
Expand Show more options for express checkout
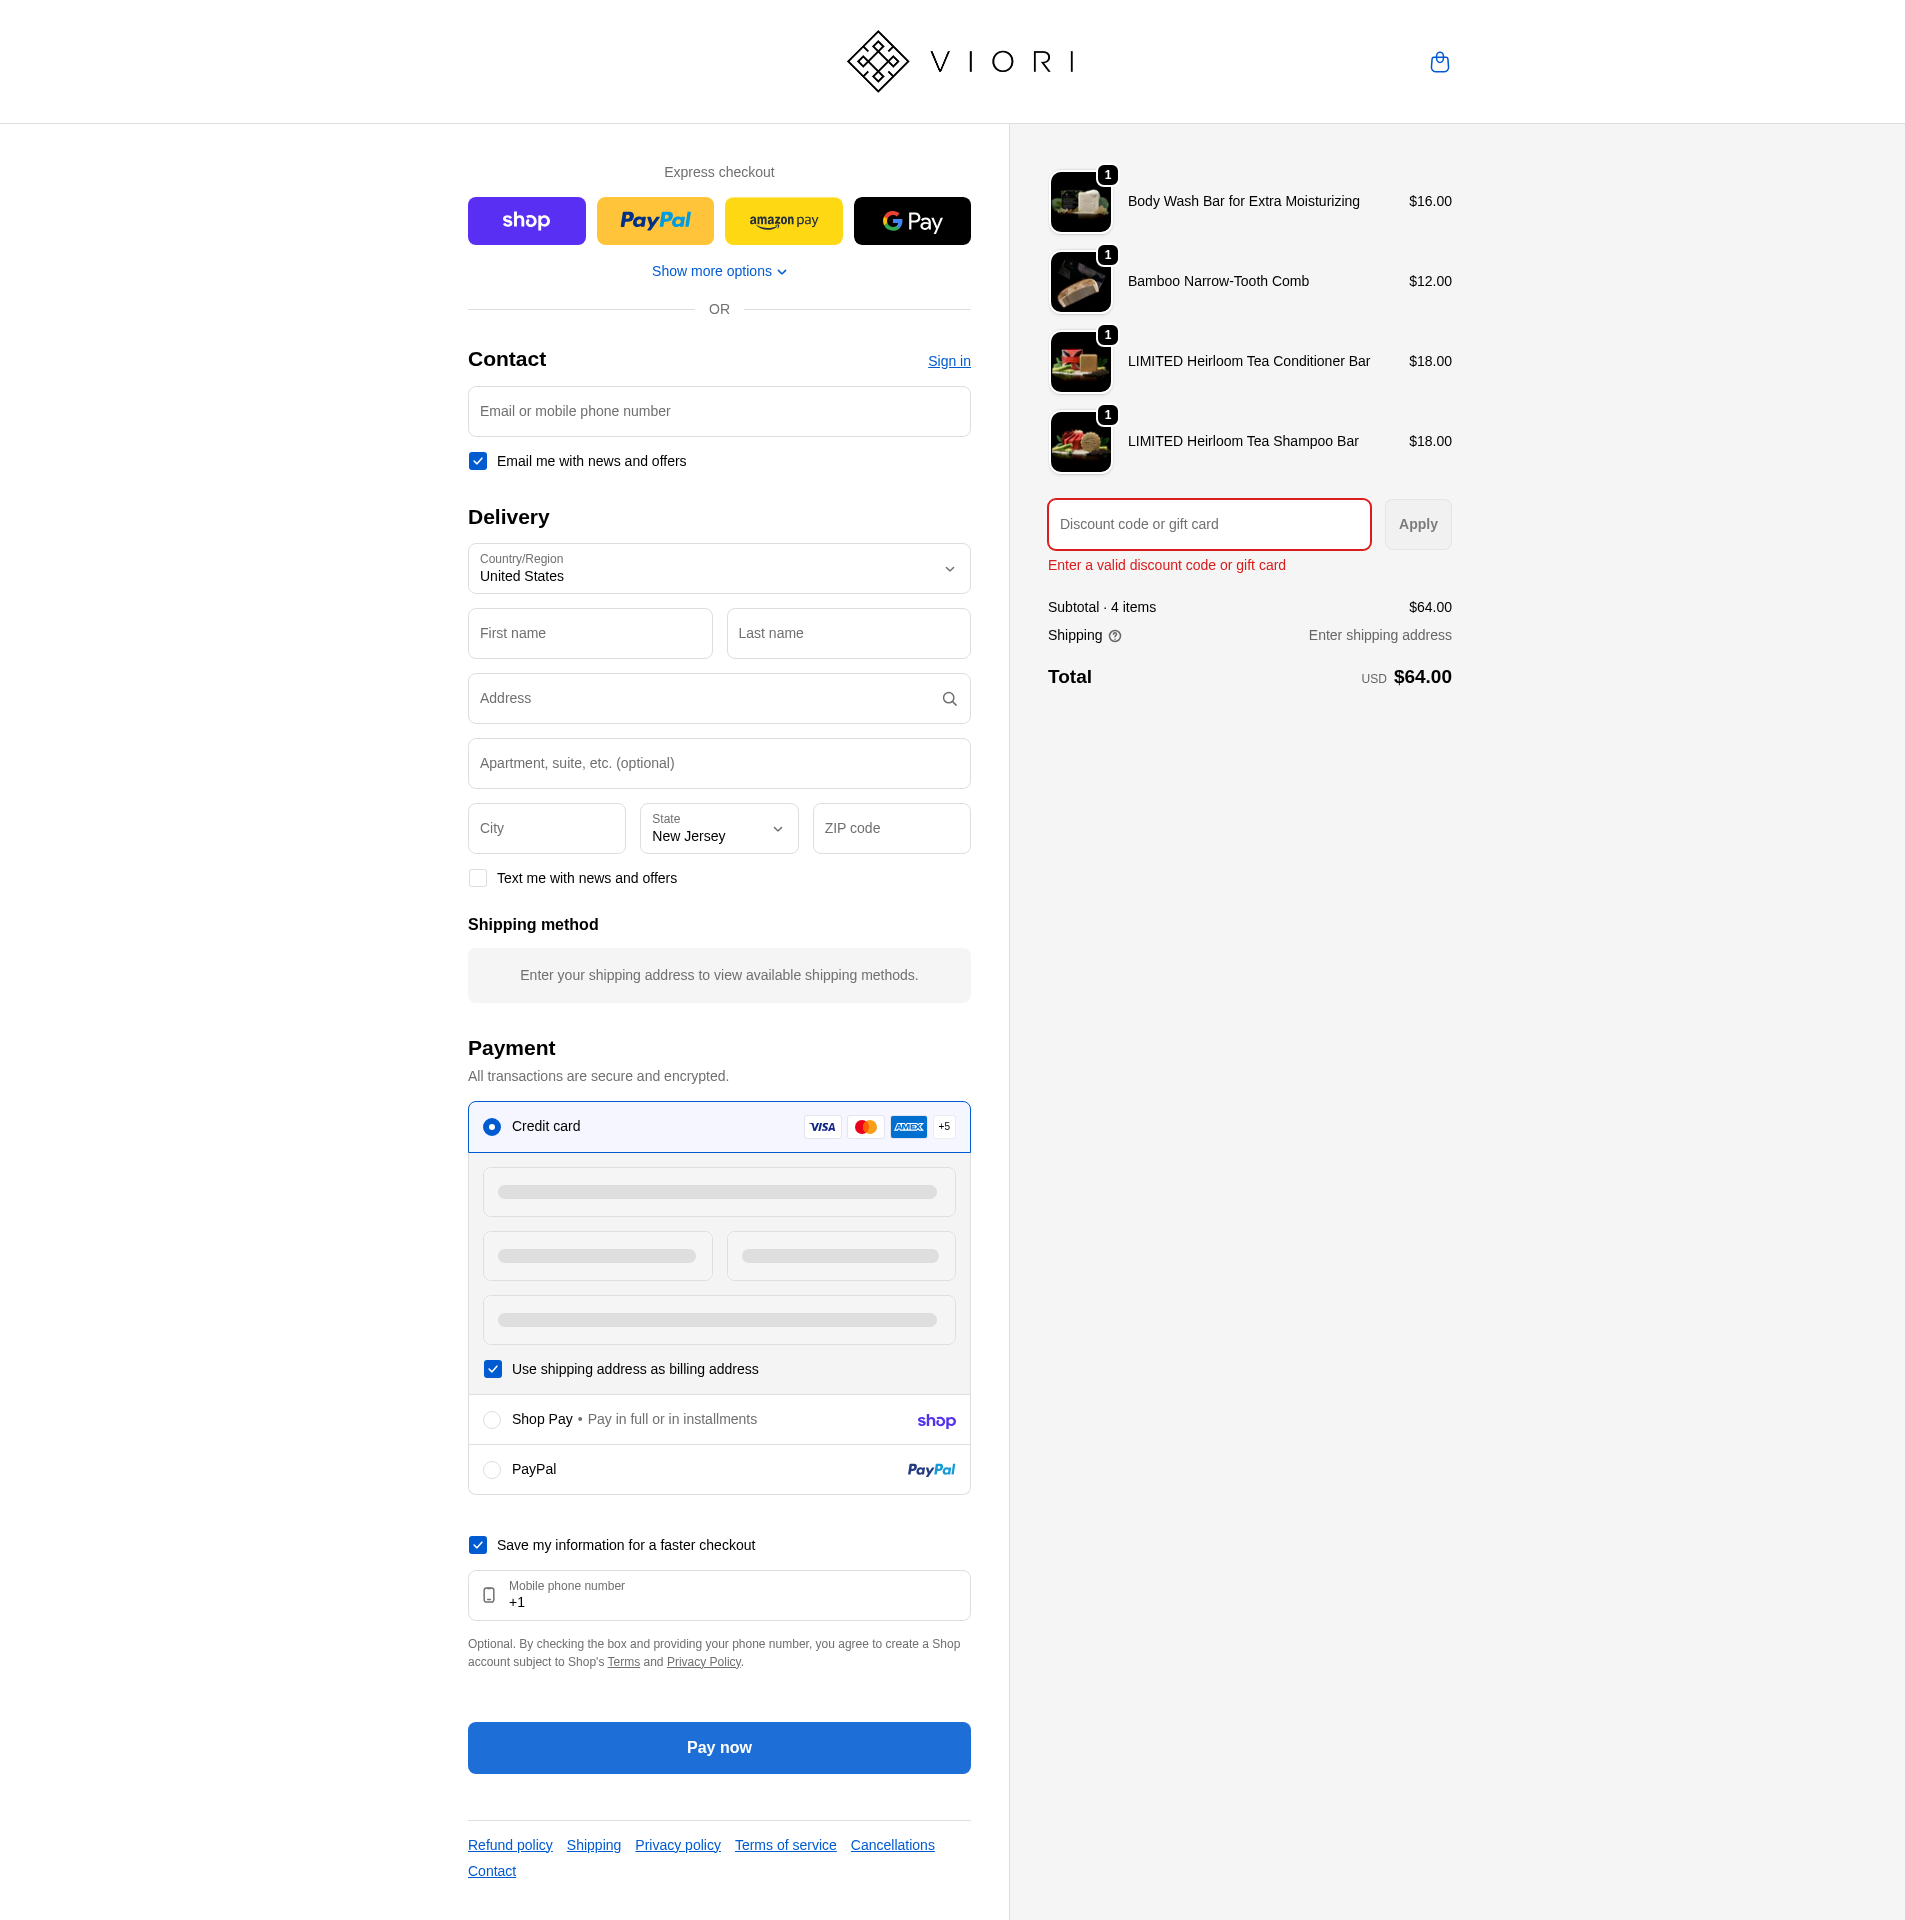coord(718,272)
